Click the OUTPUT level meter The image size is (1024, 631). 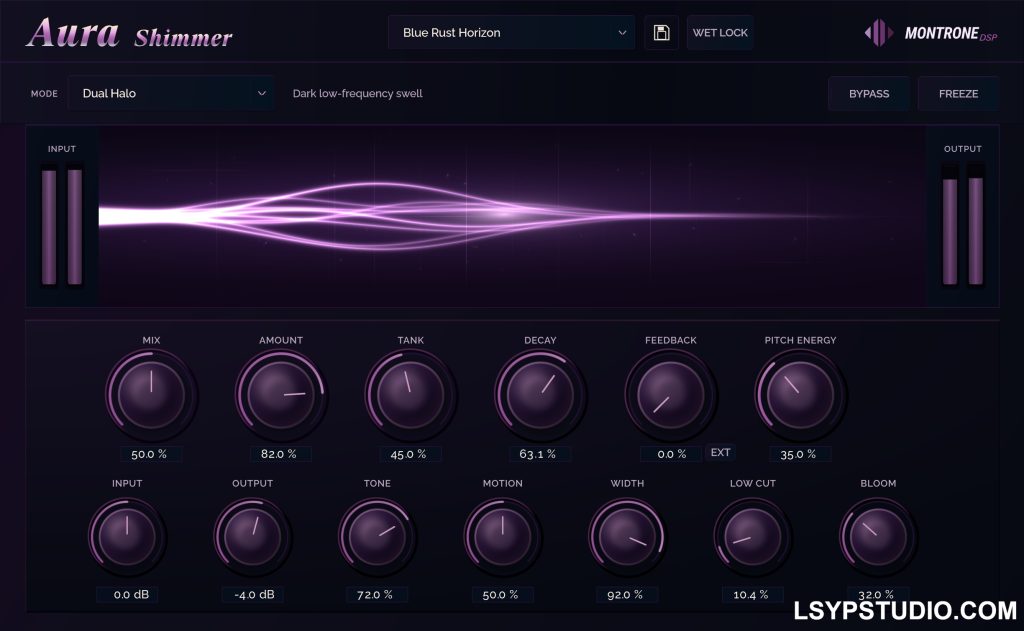[963, 224]
